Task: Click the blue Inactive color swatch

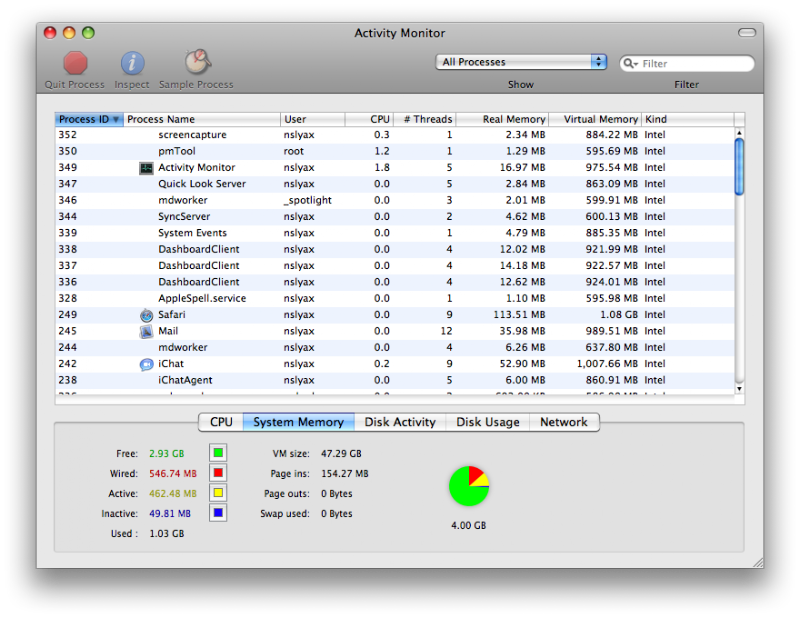Action: click(x=218, y=513)
